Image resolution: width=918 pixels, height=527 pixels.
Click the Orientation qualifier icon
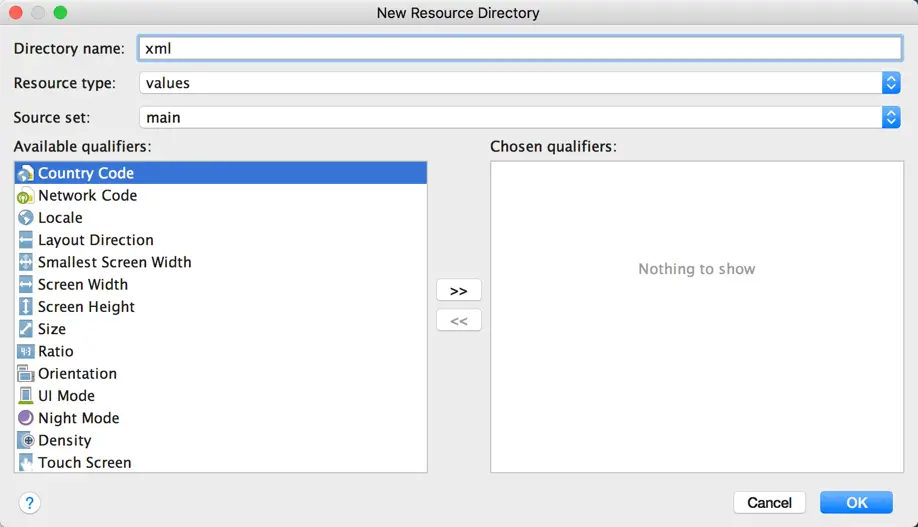click(25, 374)
